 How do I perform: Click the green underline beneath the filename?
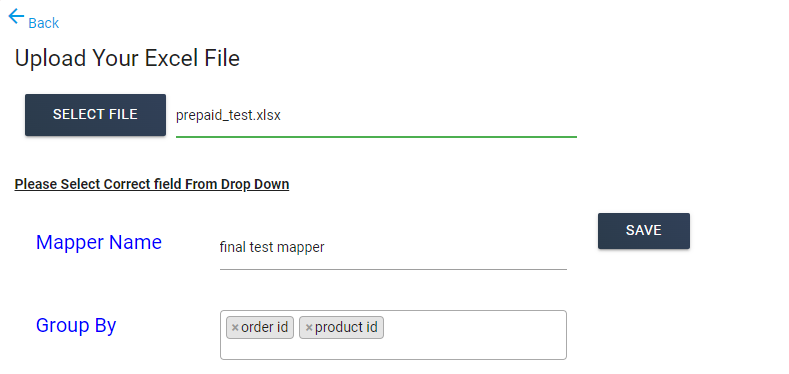[376, 136]
